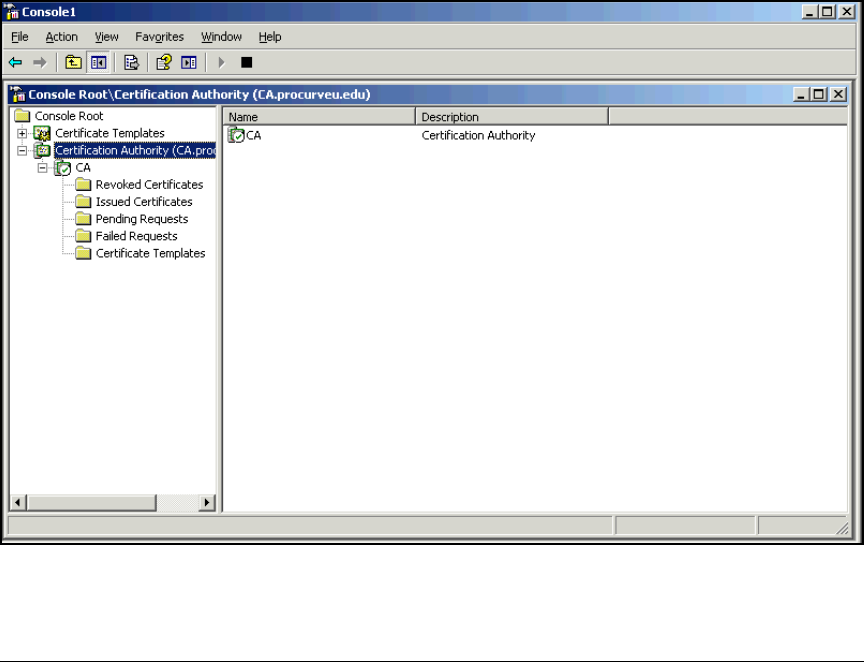Viewport: 864px width, 662px height.
Task: Open the Window menu
Action: tap(221, 37)
